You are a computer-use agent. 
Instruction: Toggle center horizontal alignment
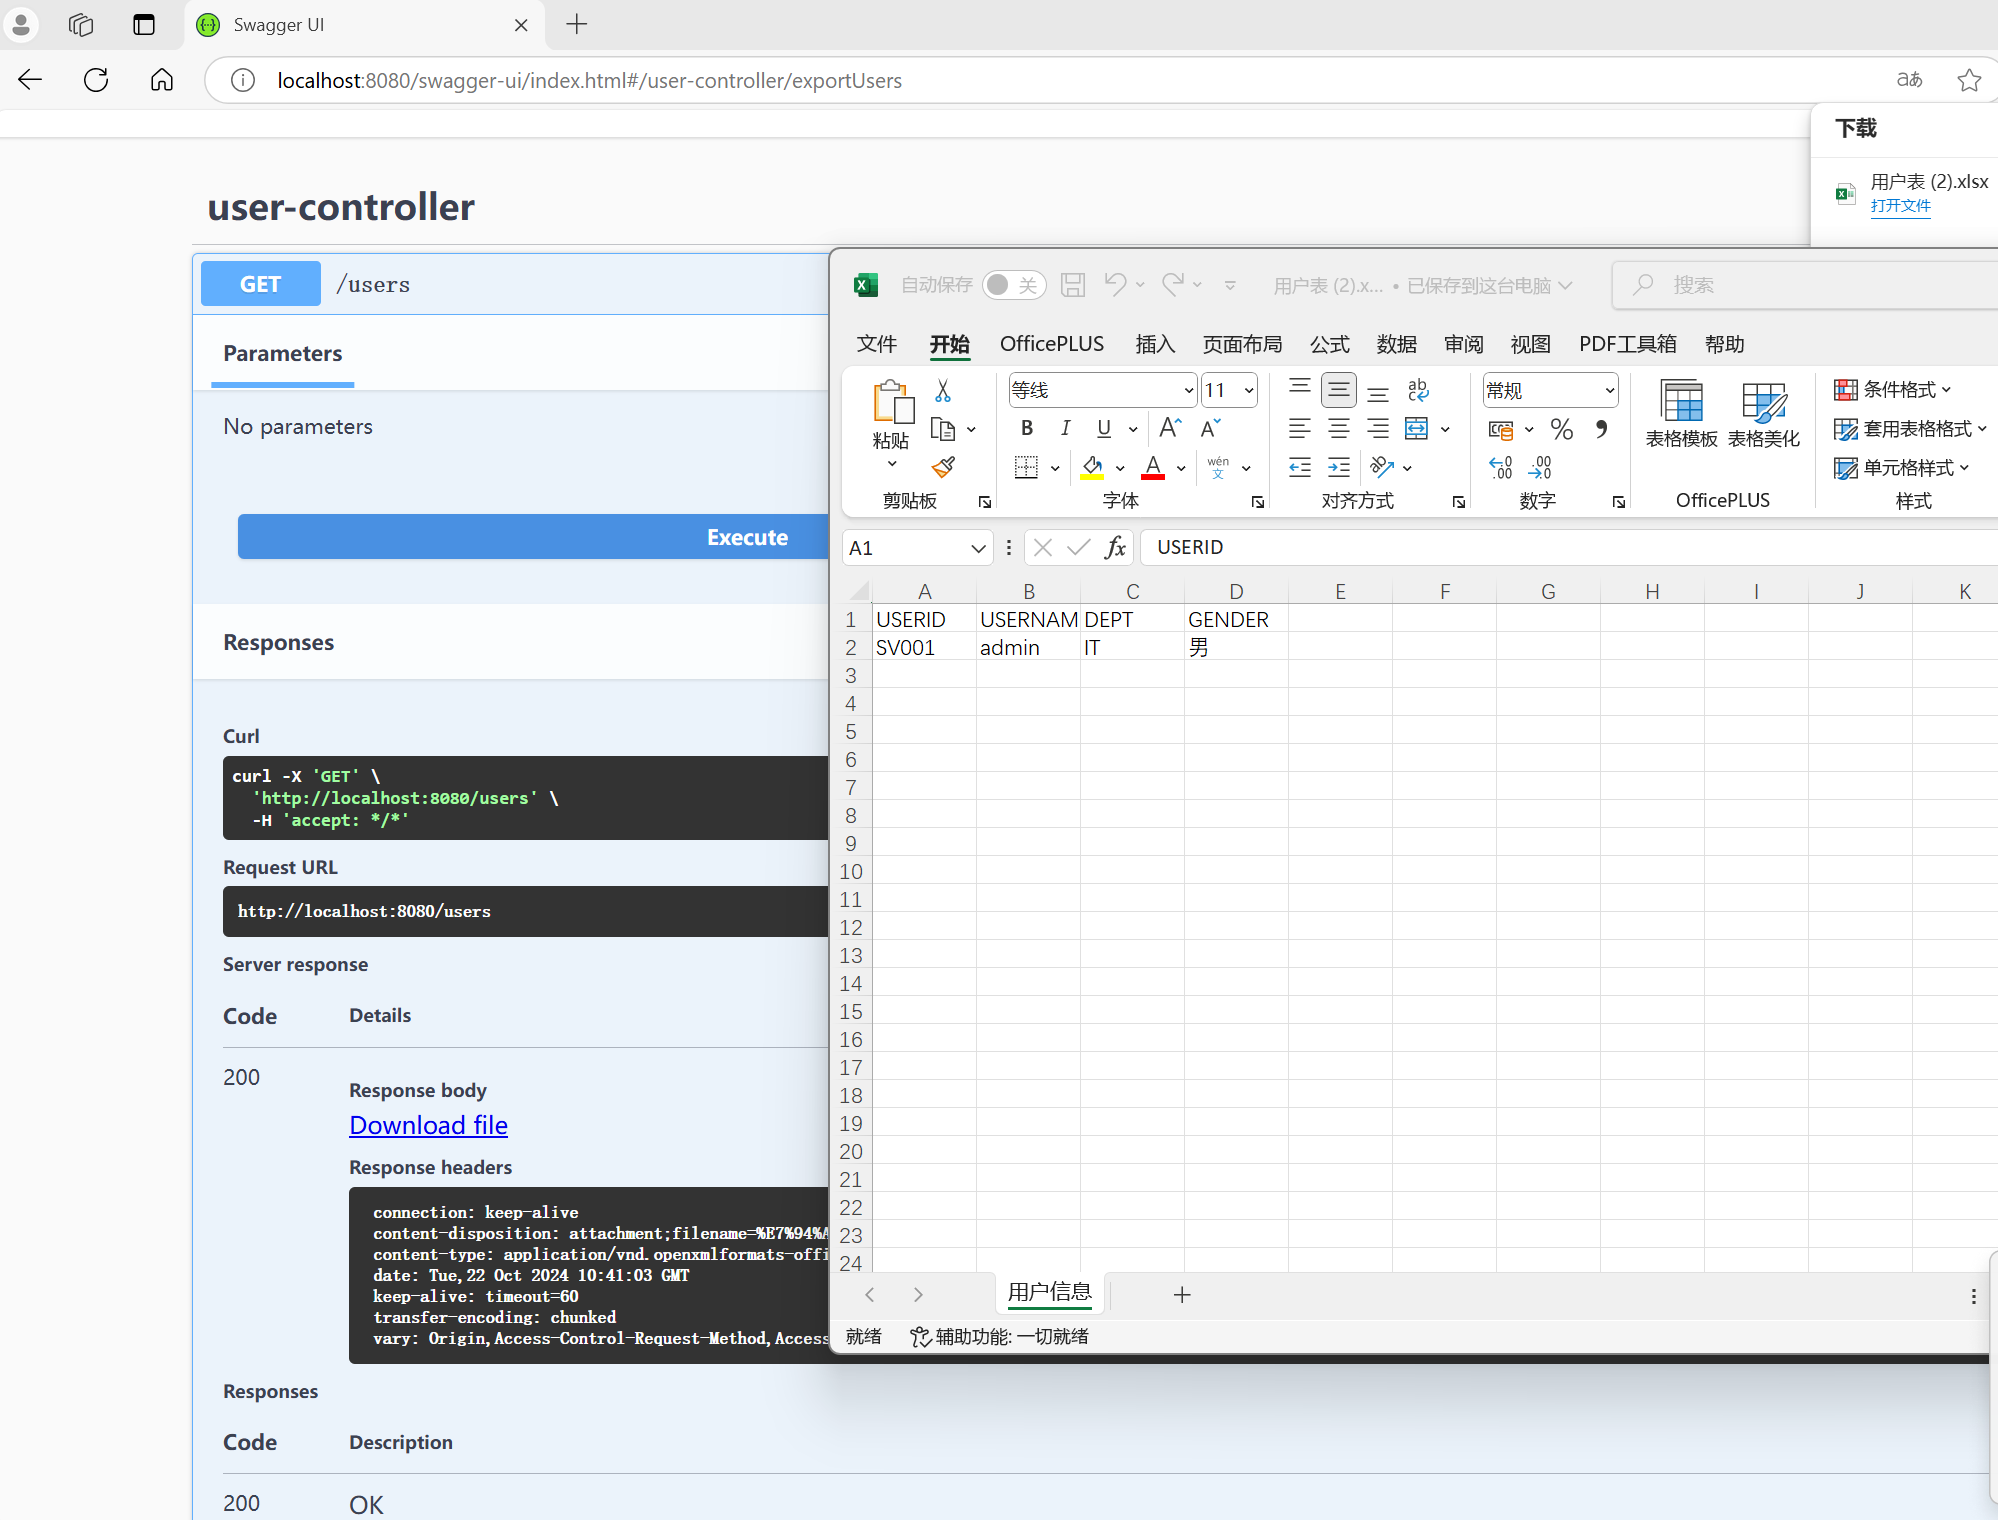point(1338,429)
